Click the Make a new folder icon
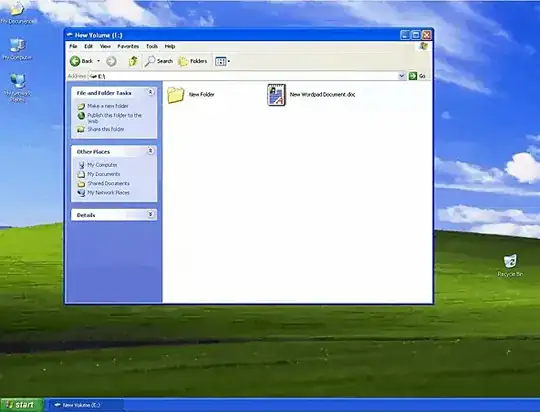Screen dimensions: 540x412 pos(81,106)
